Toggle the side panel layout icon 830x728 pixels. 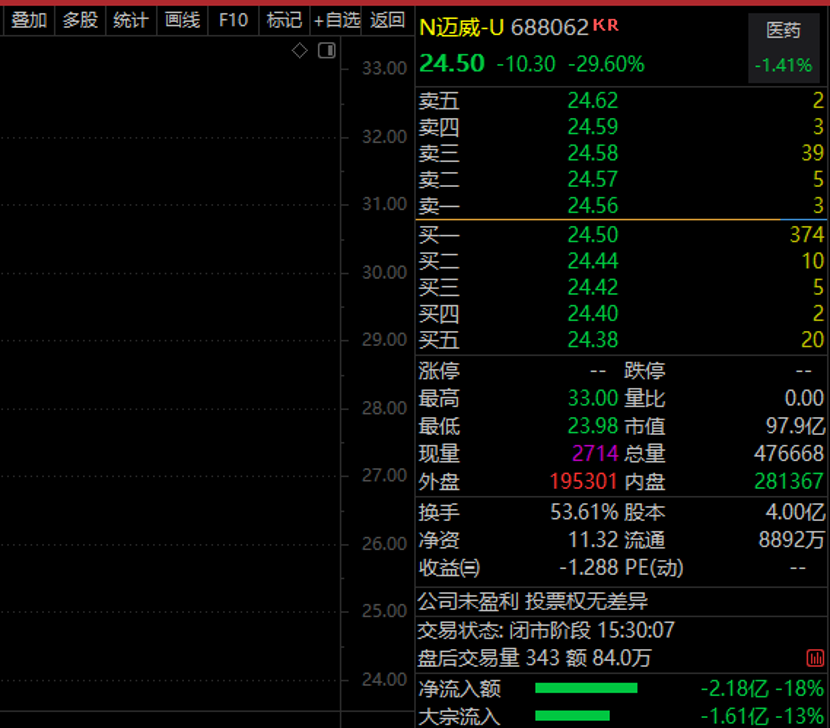[x=326, y=51]
